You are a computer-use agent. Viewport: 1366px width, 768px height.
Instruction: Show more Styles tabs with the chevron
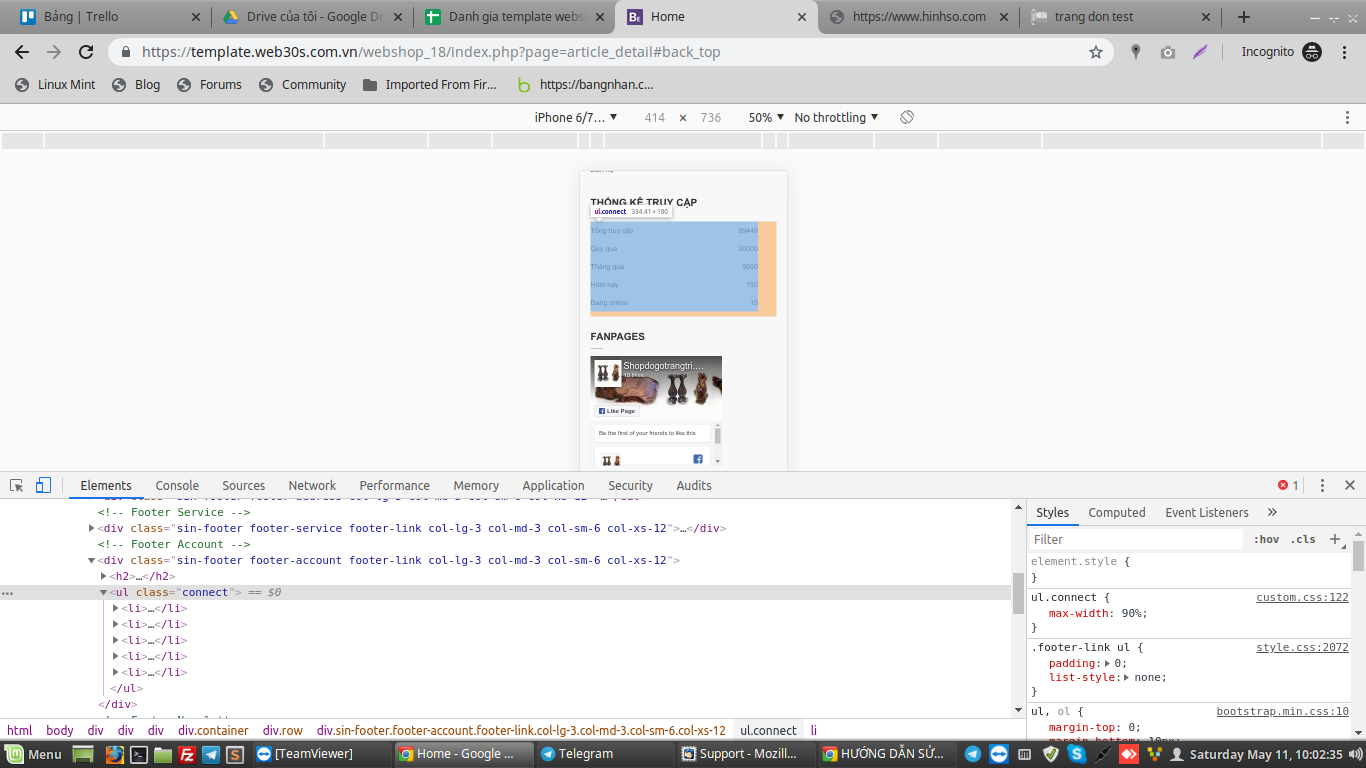1272,512
